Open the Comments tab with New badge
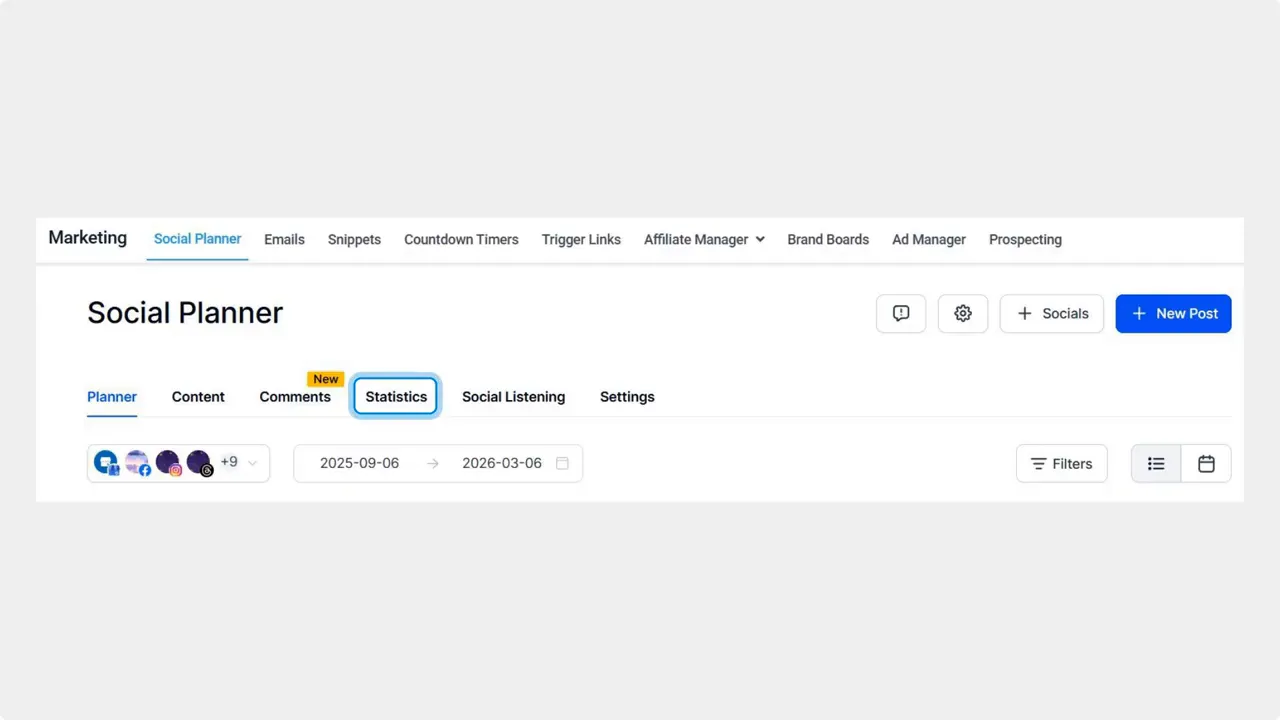 tap(295, 396)
